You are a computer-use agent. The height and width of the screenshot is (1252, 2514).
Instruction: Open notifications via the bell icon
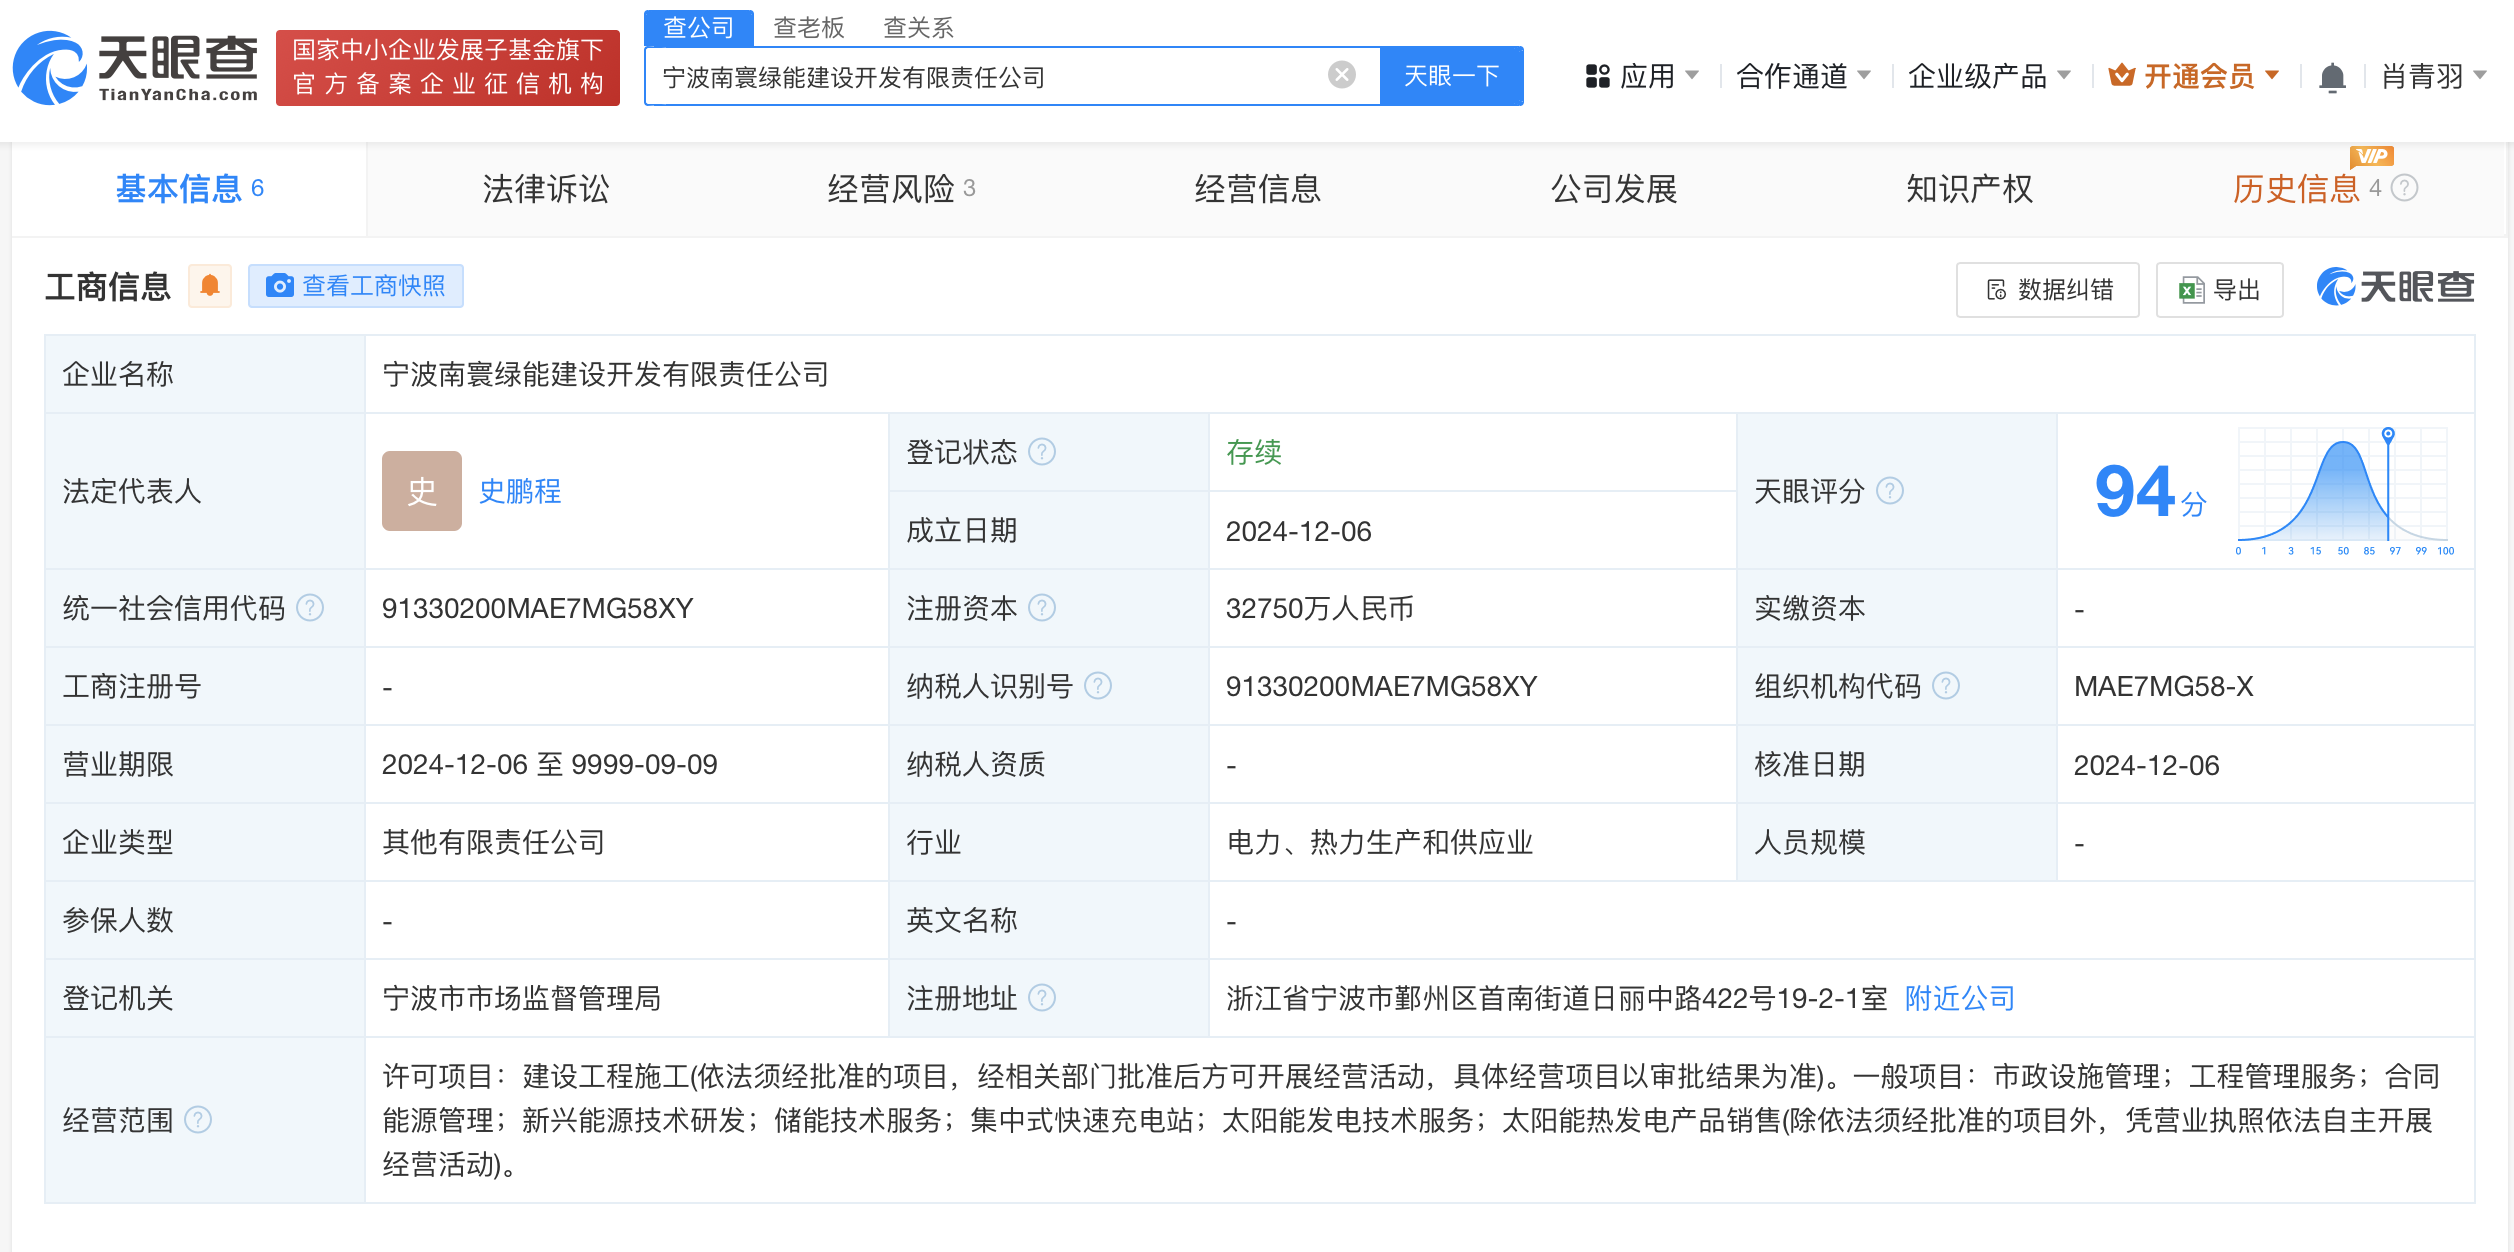(2333, 75)
